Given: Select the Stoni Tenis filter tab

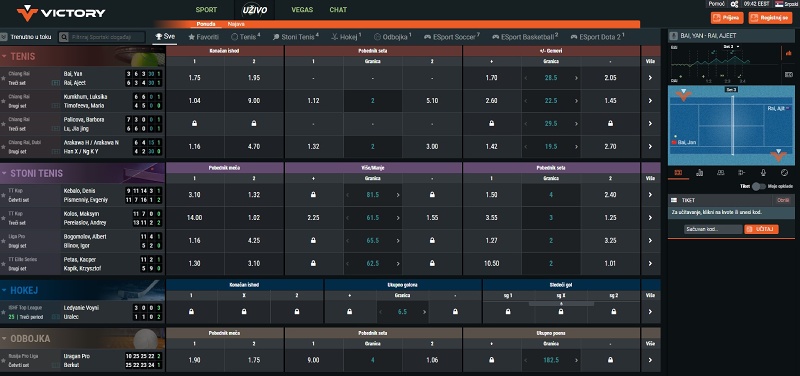Looking at the screenshot, I should pos(296,37).
